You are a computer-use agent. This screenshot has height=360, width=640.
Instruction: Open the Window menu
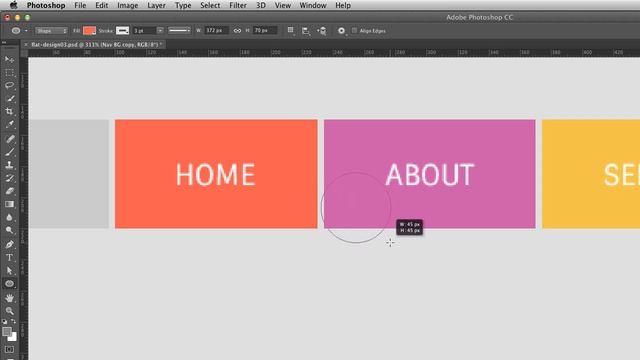313,5
